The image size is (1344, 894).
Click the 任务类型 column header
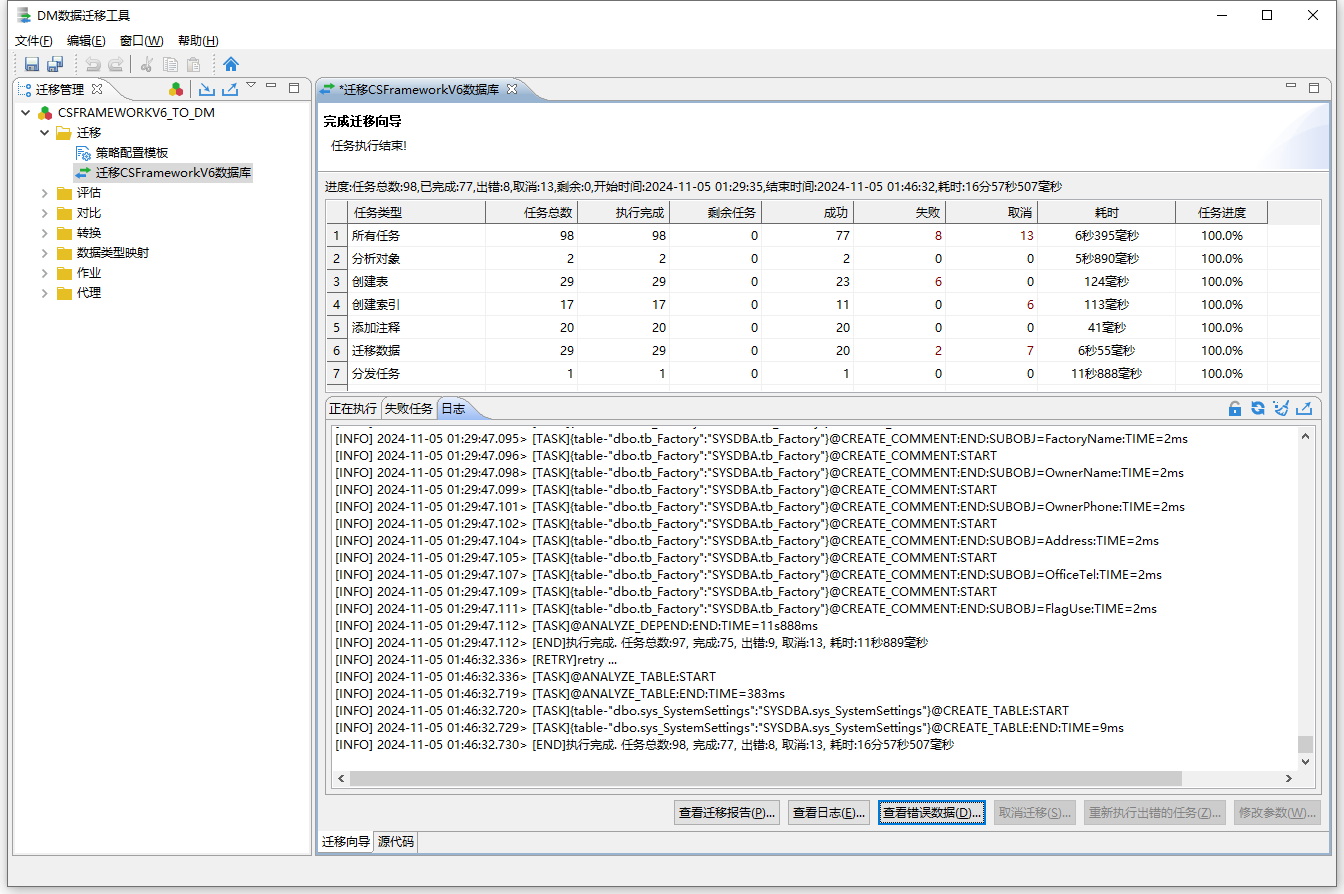click(x=416, y=212)
